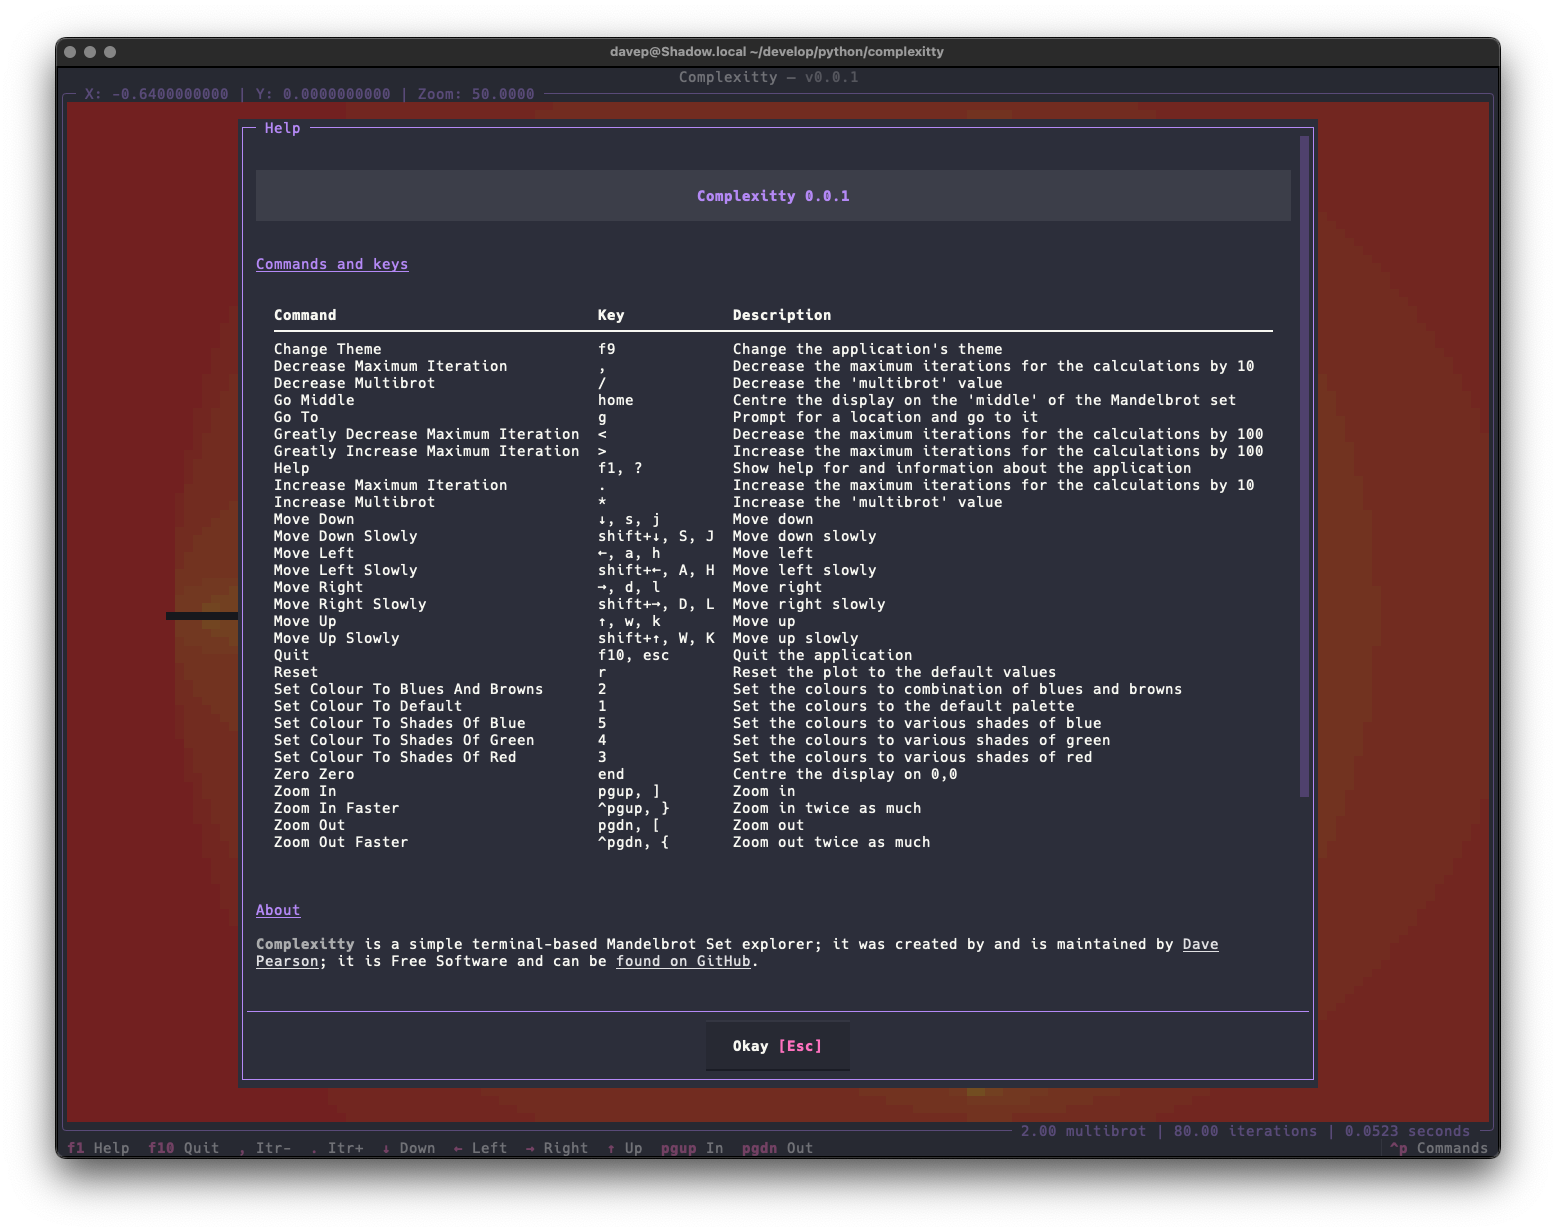1556x1232 pixels.
Task: Click the Right arrow footer shortcut
Action: pos(556,1148)
